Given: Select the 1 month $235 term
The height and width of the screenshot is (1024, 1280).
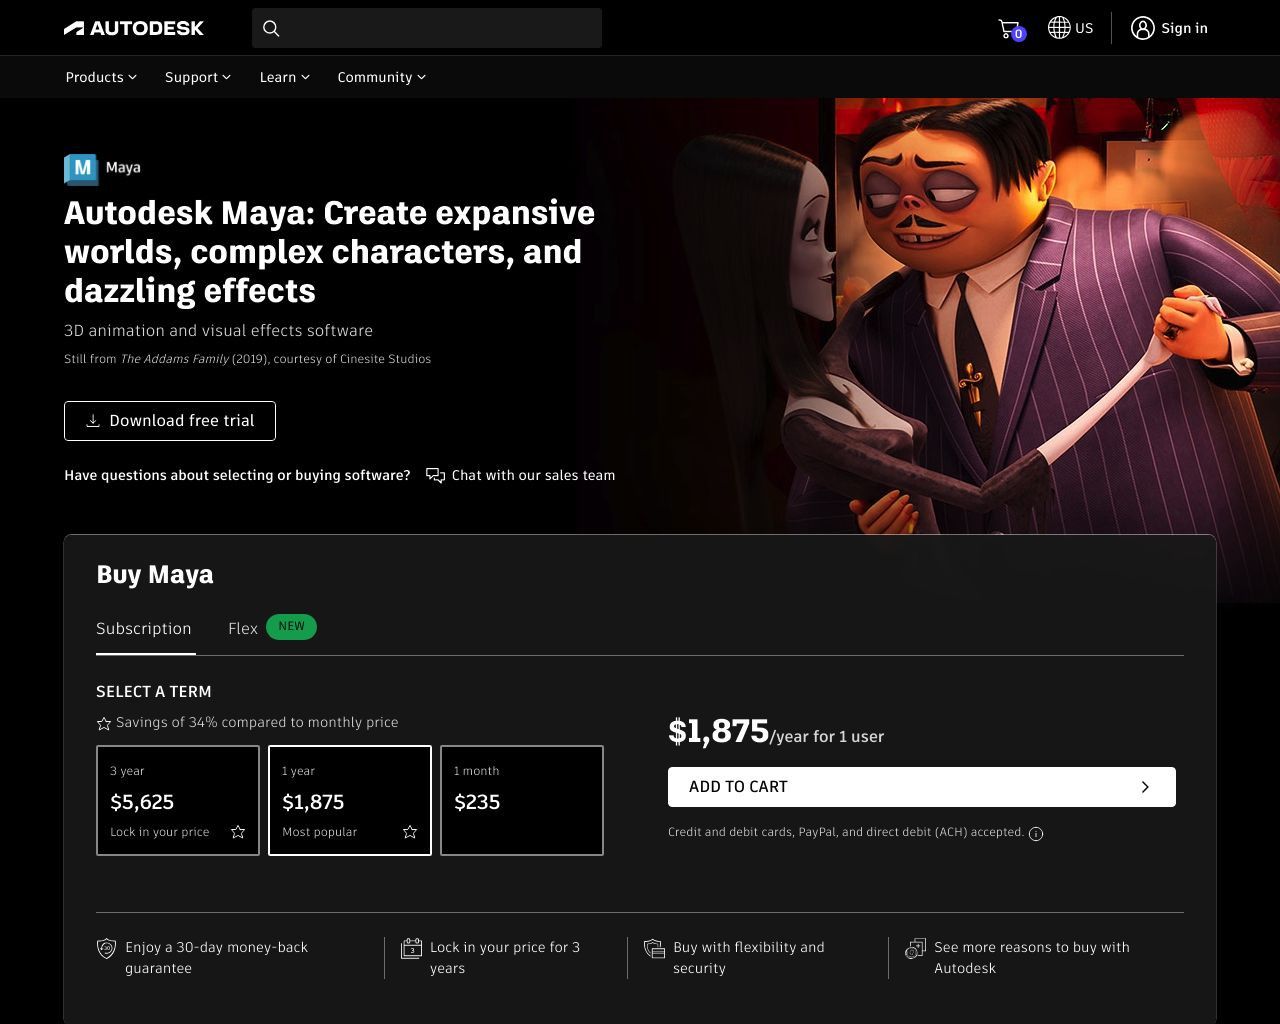Looking at the screenshot, I should tap(522, 800).
